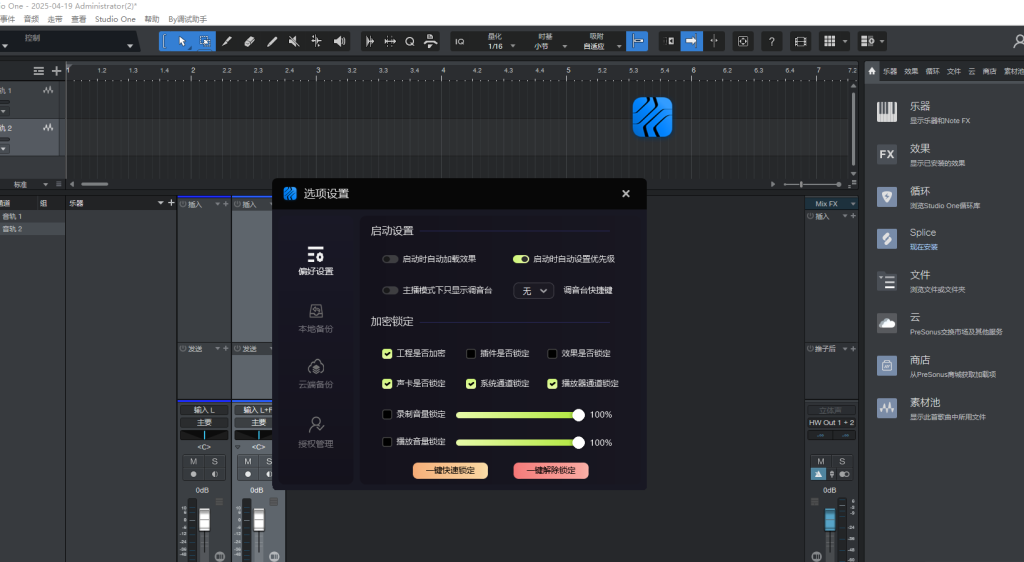Click the macro grid icon
Image resolution: width=1024 pixels, height=562 pixels.
coord(829,41)
